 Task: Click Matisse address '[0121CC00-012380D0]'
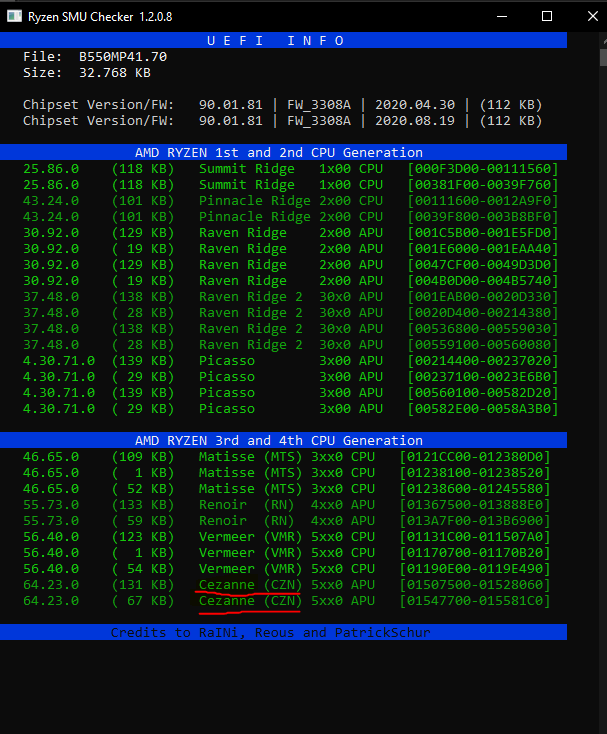(475, 456)
